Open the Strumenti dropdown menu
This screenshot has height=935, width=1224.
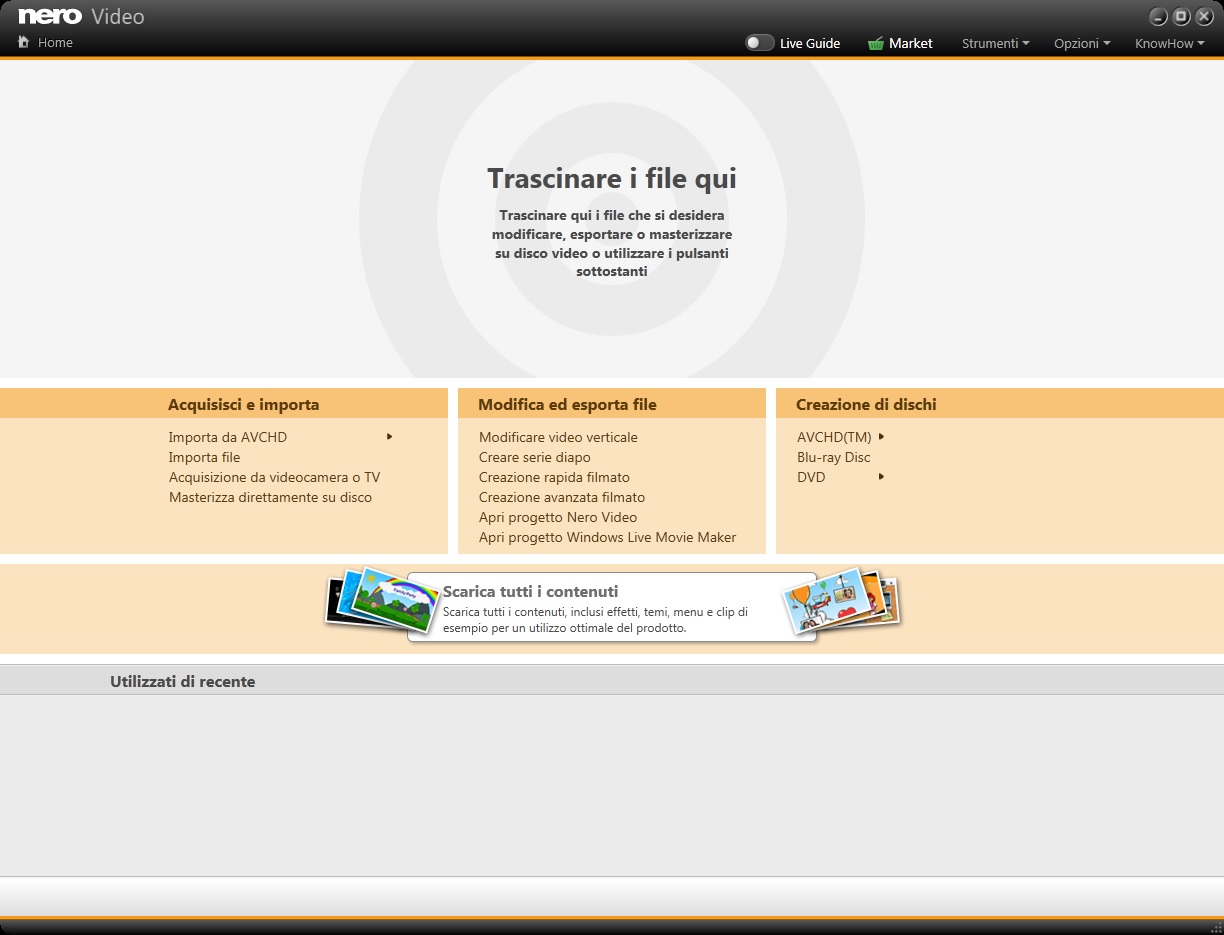click(996, 43)
